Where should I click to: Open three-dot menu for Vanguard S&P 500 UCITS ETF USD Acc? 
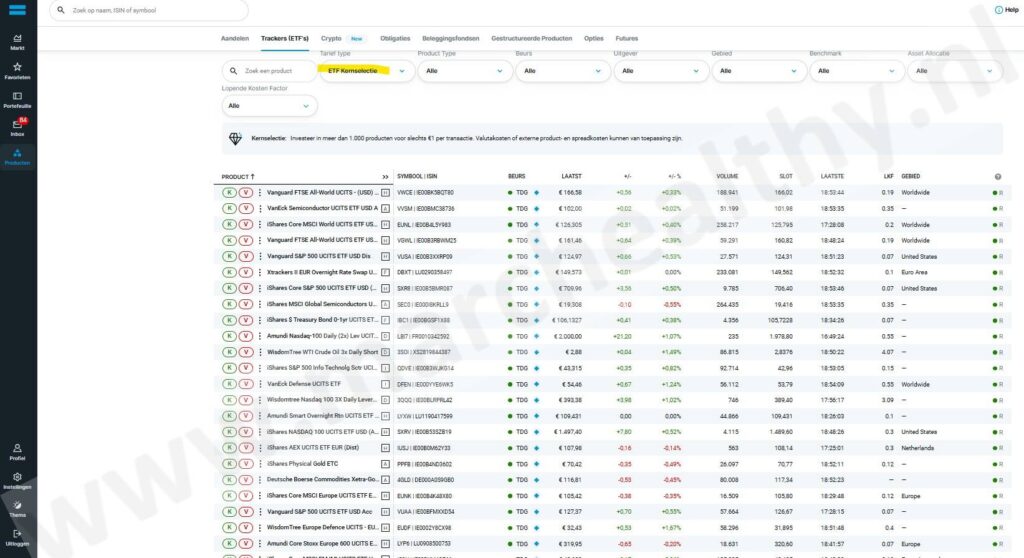260,512
